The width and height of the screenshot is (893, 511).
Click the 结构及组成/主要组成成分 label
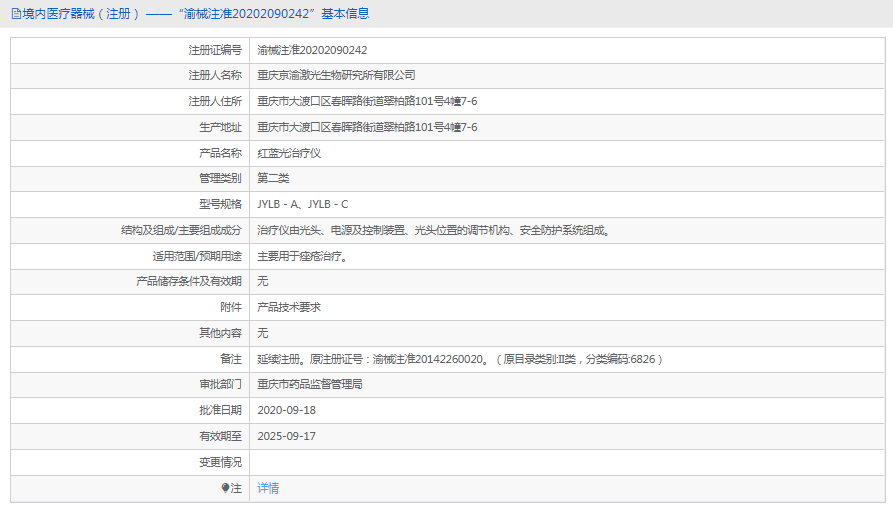(x=182, y=230)
